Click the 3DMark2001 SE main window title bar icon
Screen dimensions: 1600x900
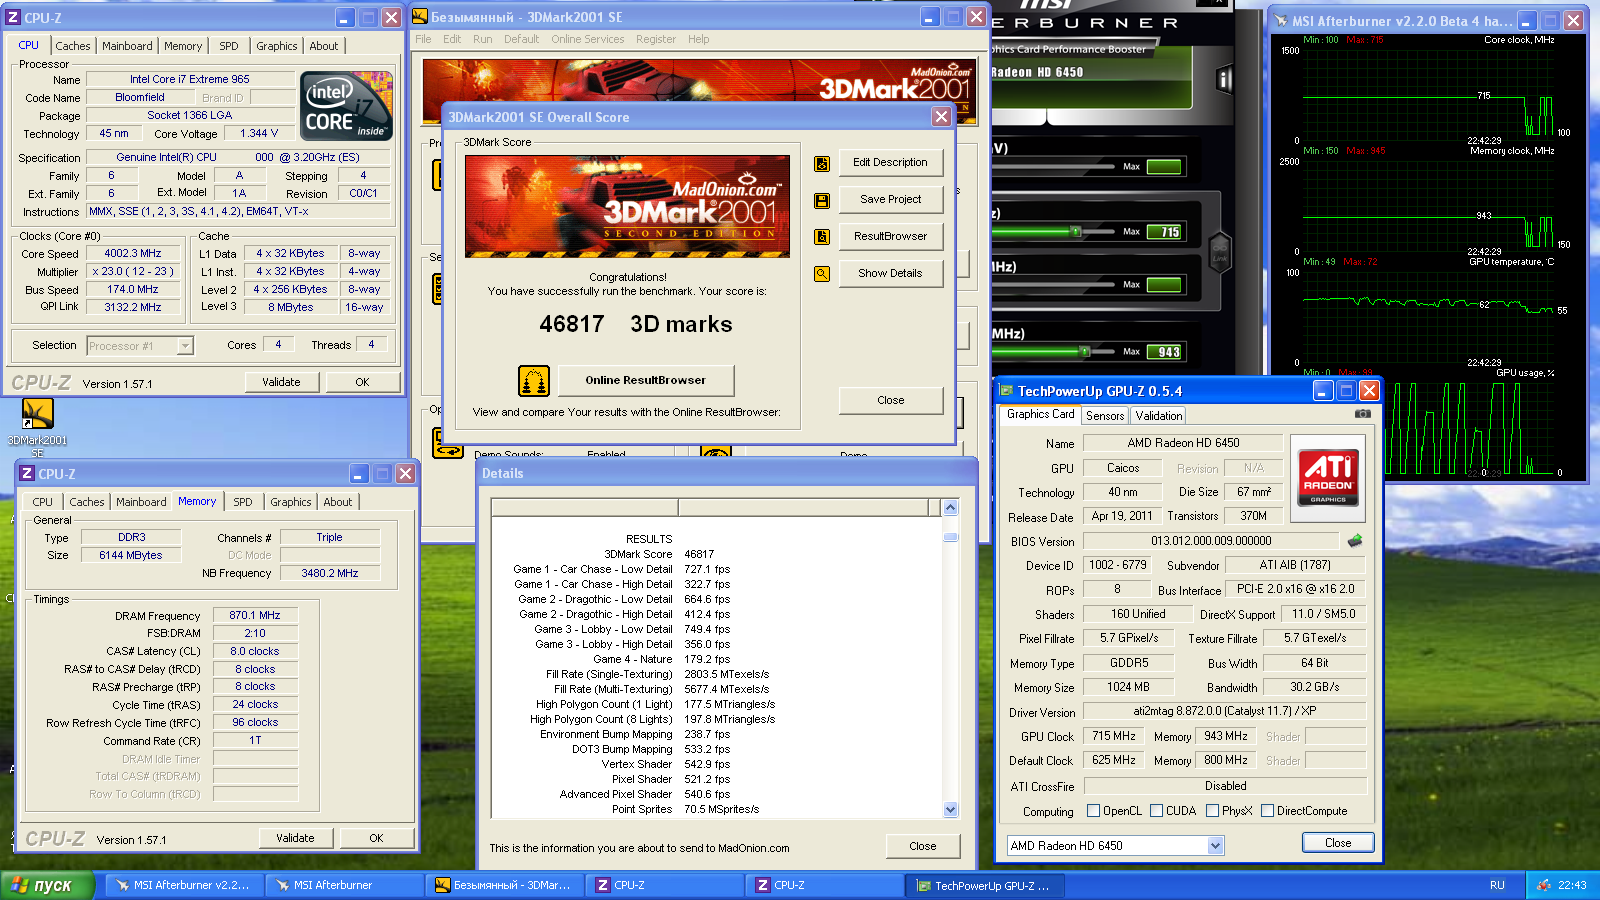420,17
